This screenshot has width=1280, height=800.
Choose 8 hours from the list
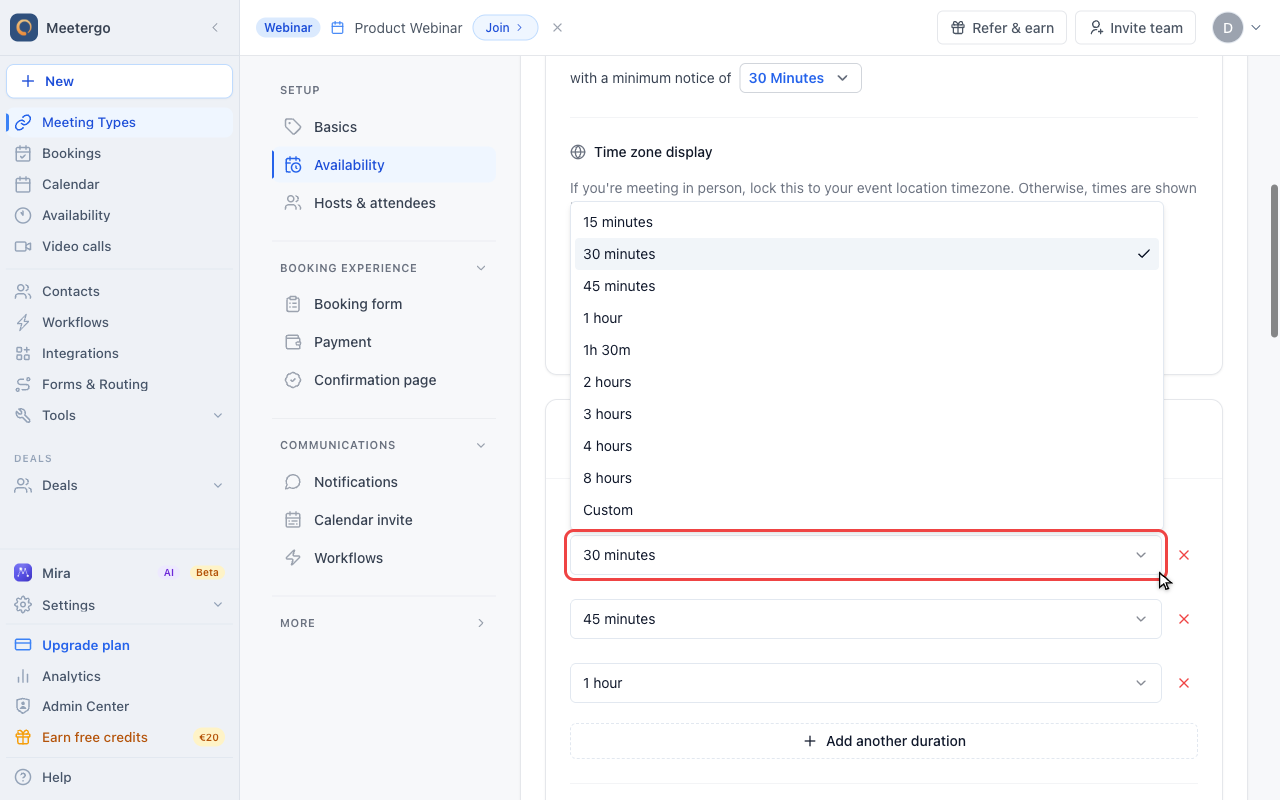pyautogui.click(x=867, y=478)
